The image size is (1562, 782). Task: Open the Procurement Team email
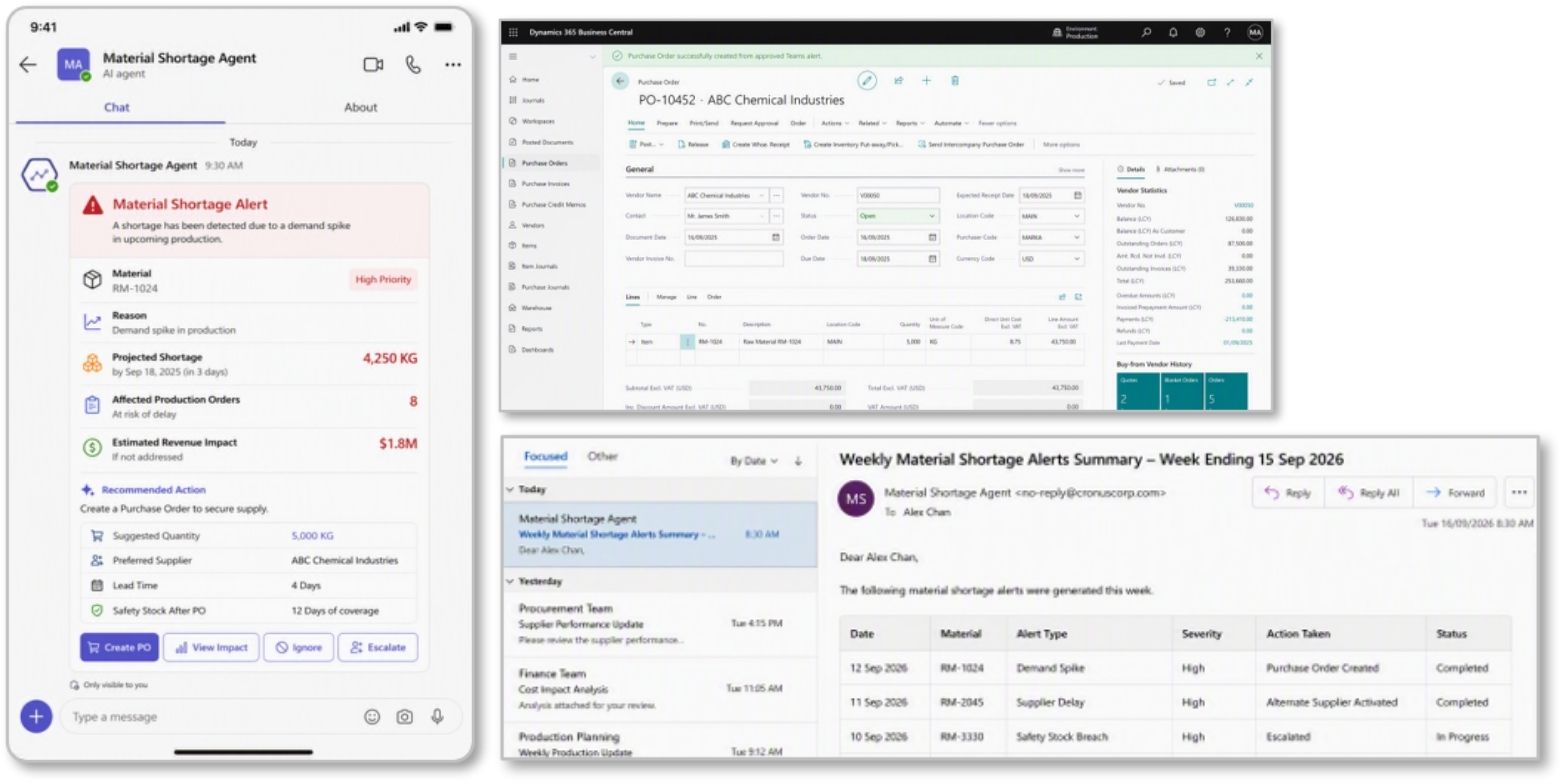[x=660, y=623]
